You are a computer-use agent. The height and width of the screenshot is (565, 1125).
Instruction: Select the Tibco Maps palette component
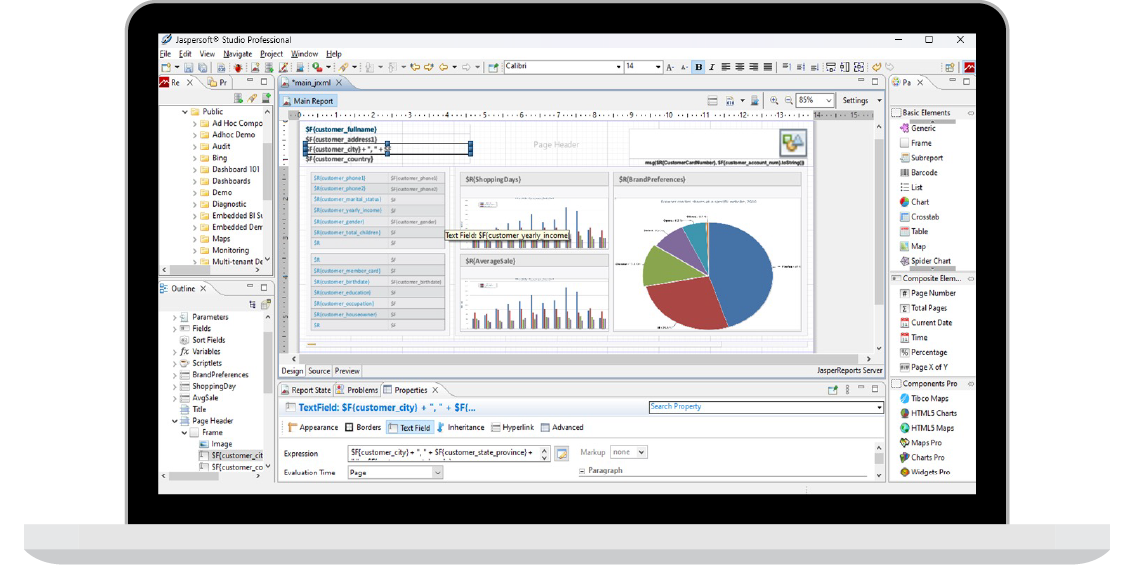click(x=924, y=398)
